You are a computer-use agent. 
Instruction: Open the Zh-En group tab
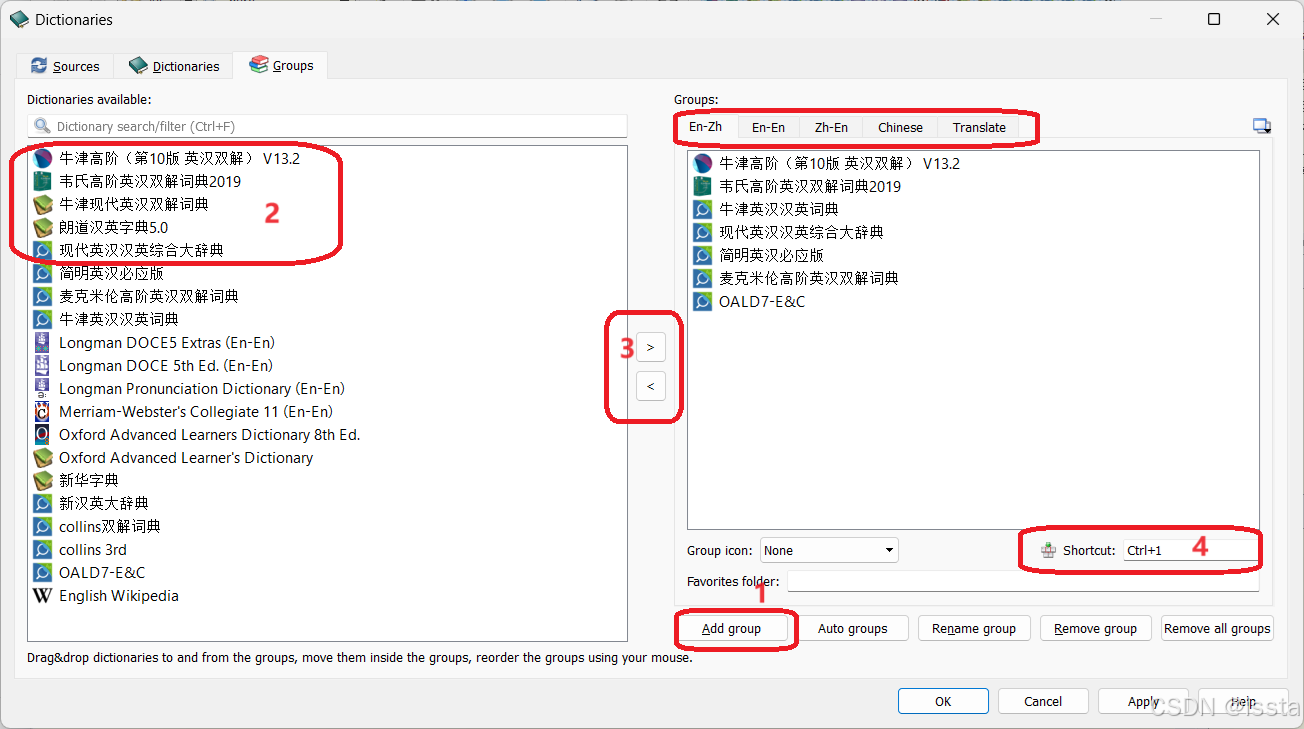coord(831,127)
